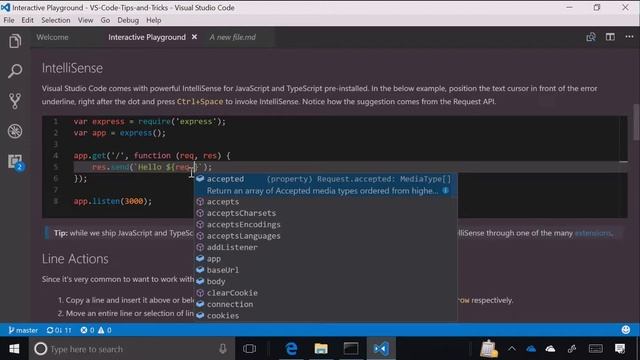640x360 pixels.
Task: Show hidden system tray icons
Action: point(511,349)
